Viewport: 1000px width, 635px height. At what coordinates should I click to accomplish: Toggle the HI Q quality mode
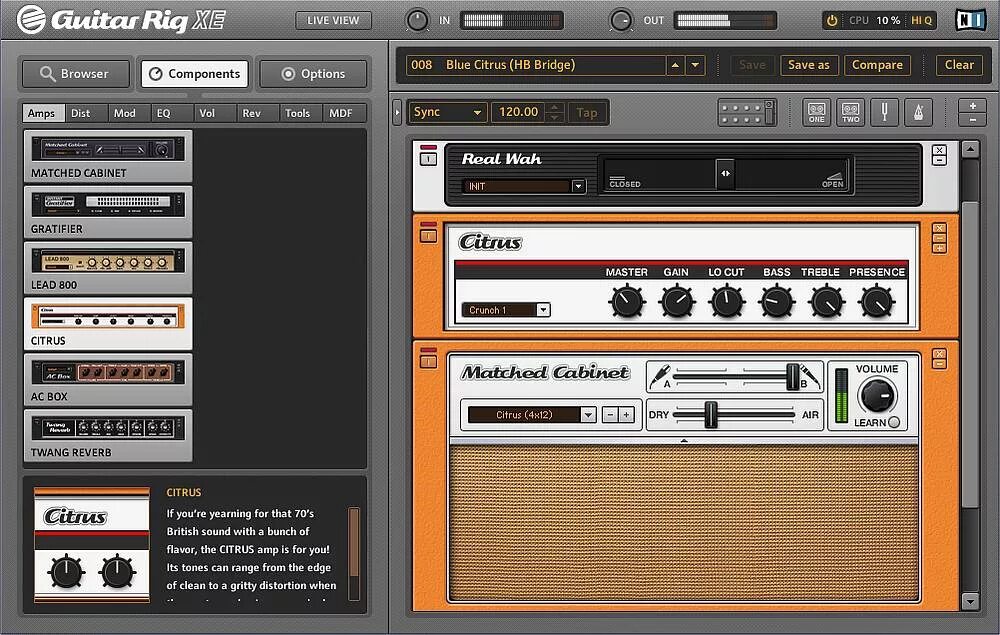pyautogui.click(x=921, y=20)
